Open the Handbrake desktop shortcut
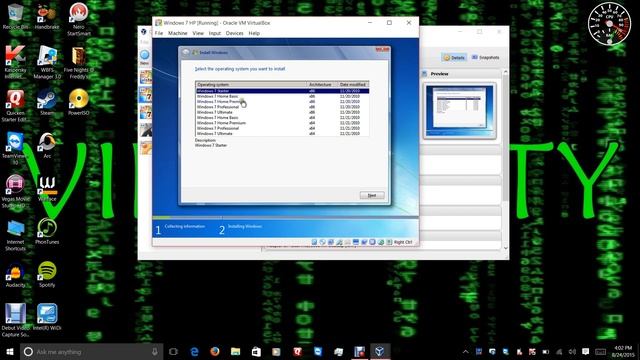This screenshot has width=640, height=360. pyautogui.click(x=47, y=16)
